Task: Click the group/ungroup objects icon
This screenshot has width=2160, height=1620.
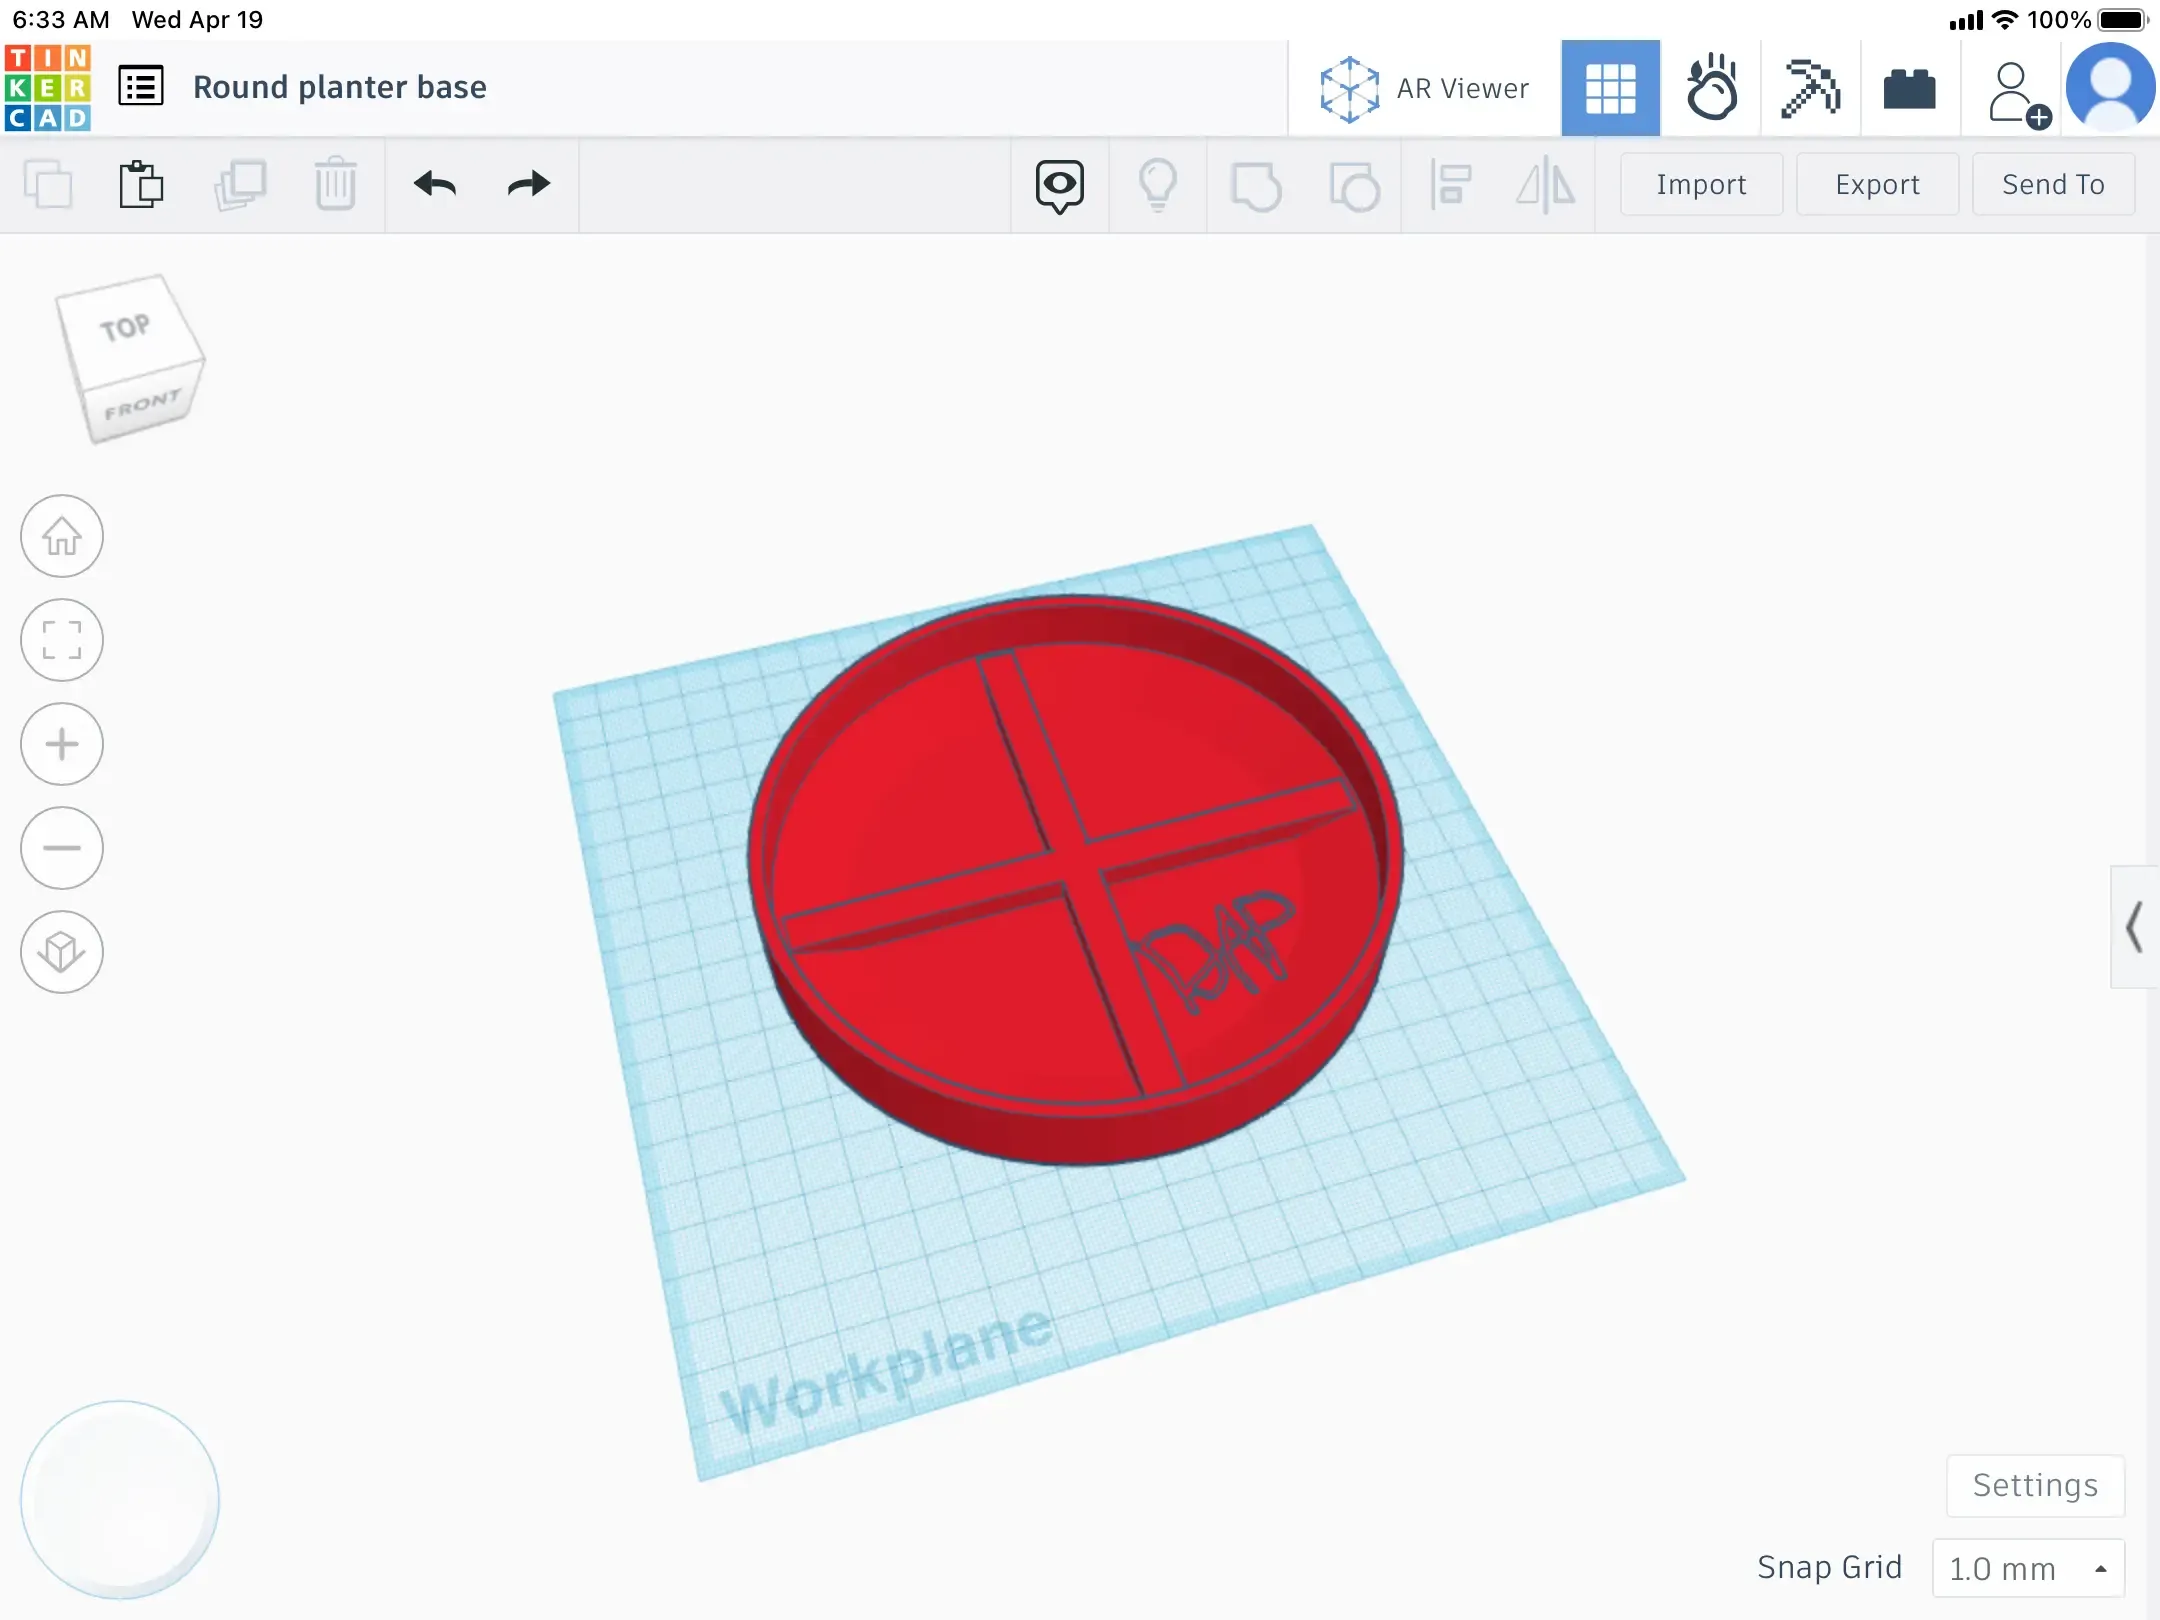Action: [x=1257, y=184]
